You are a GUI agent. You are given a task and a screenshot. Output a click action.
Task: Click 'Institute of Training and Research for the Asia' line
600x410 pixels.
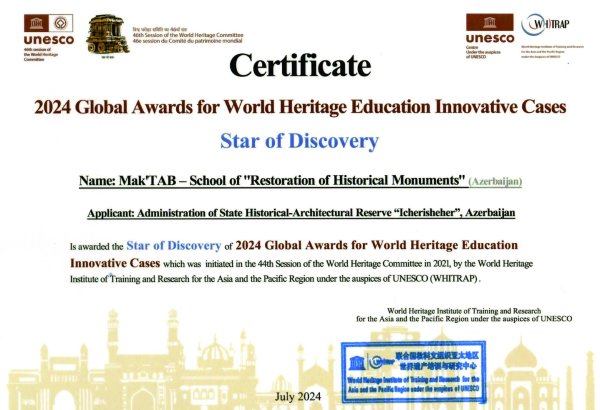[275, 279]
